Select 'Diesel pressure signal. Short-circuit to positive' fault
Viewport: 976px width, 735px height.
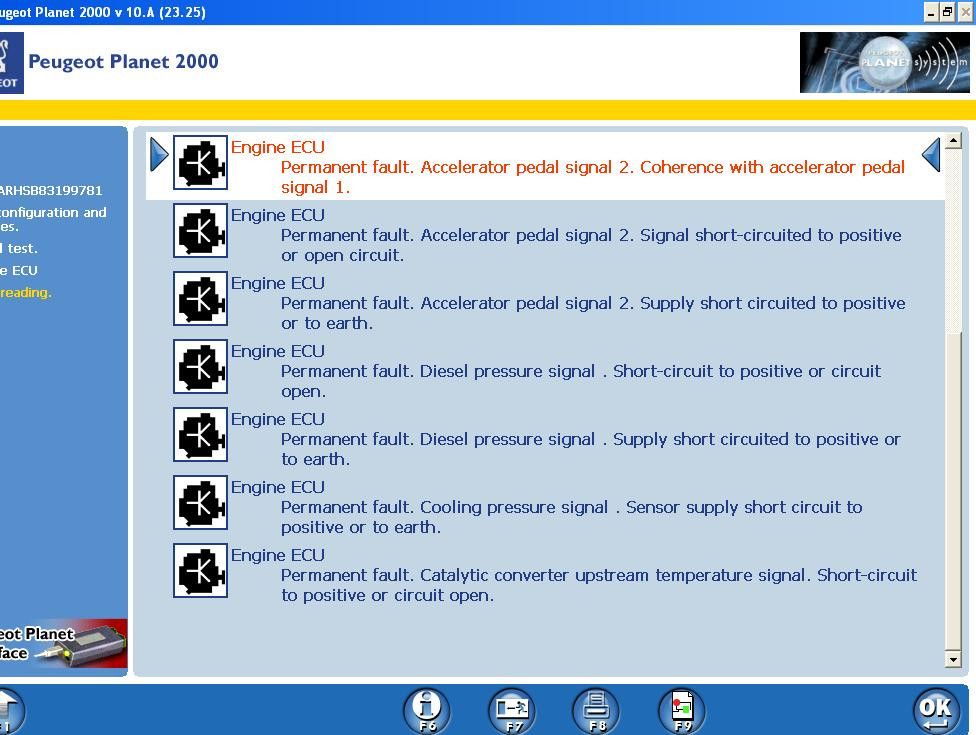(x=581, y=381)
